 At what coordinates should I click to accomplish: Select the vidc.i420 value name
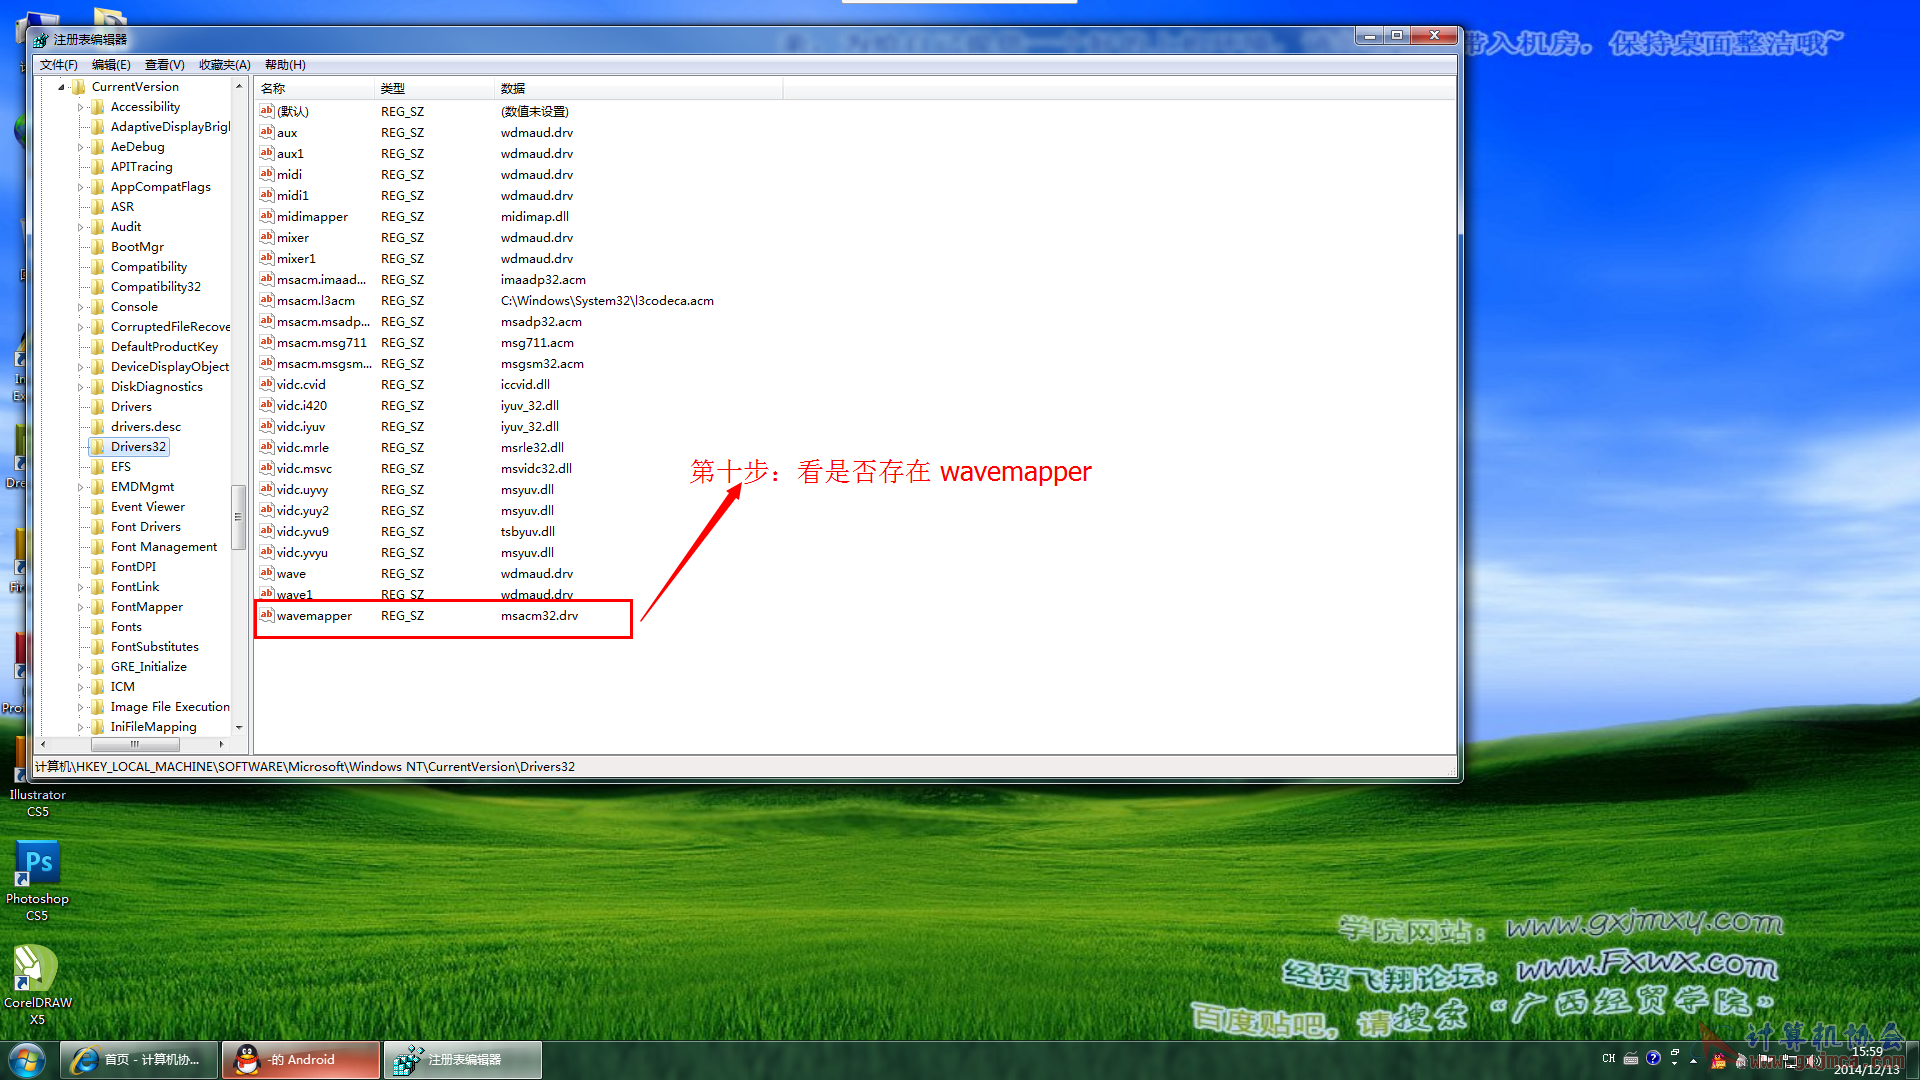click(302, 405)
